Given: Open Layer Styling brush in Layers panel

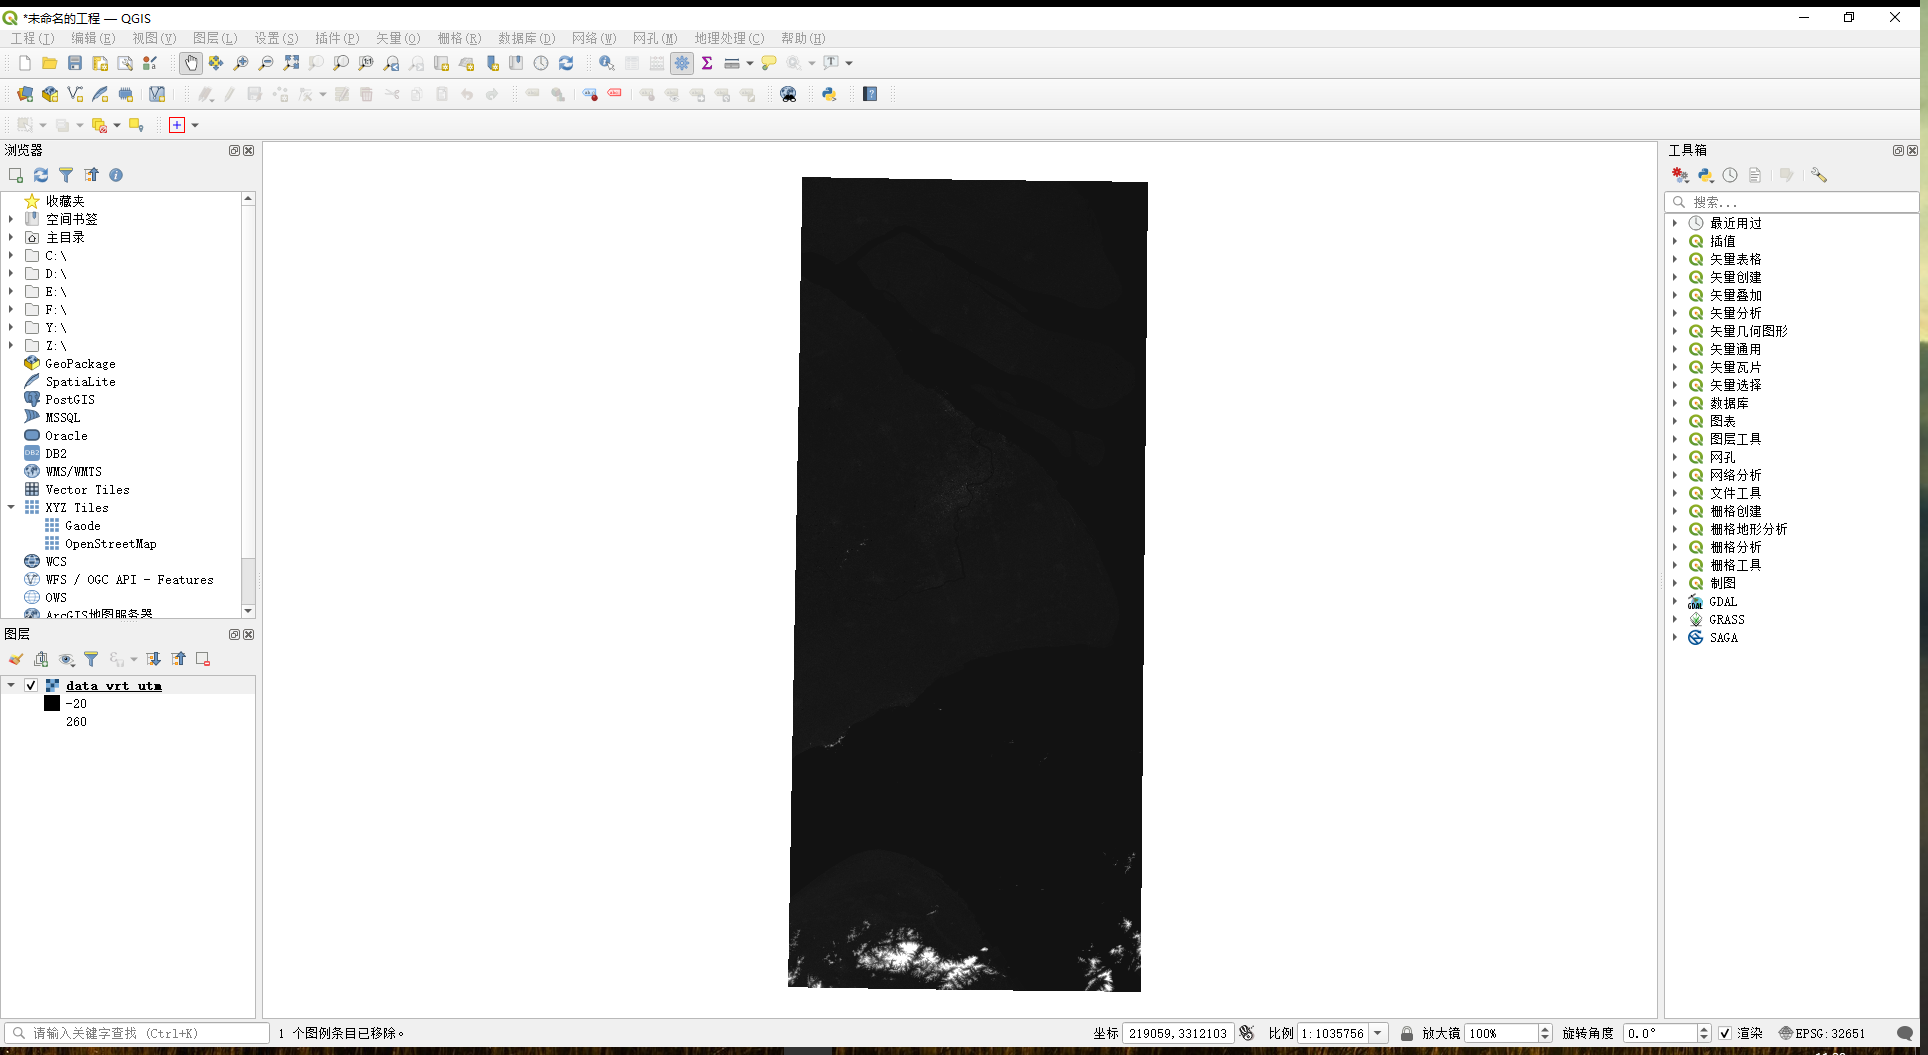Looking at the screenshot, I should pyautogui.click(x=16, y=659).
